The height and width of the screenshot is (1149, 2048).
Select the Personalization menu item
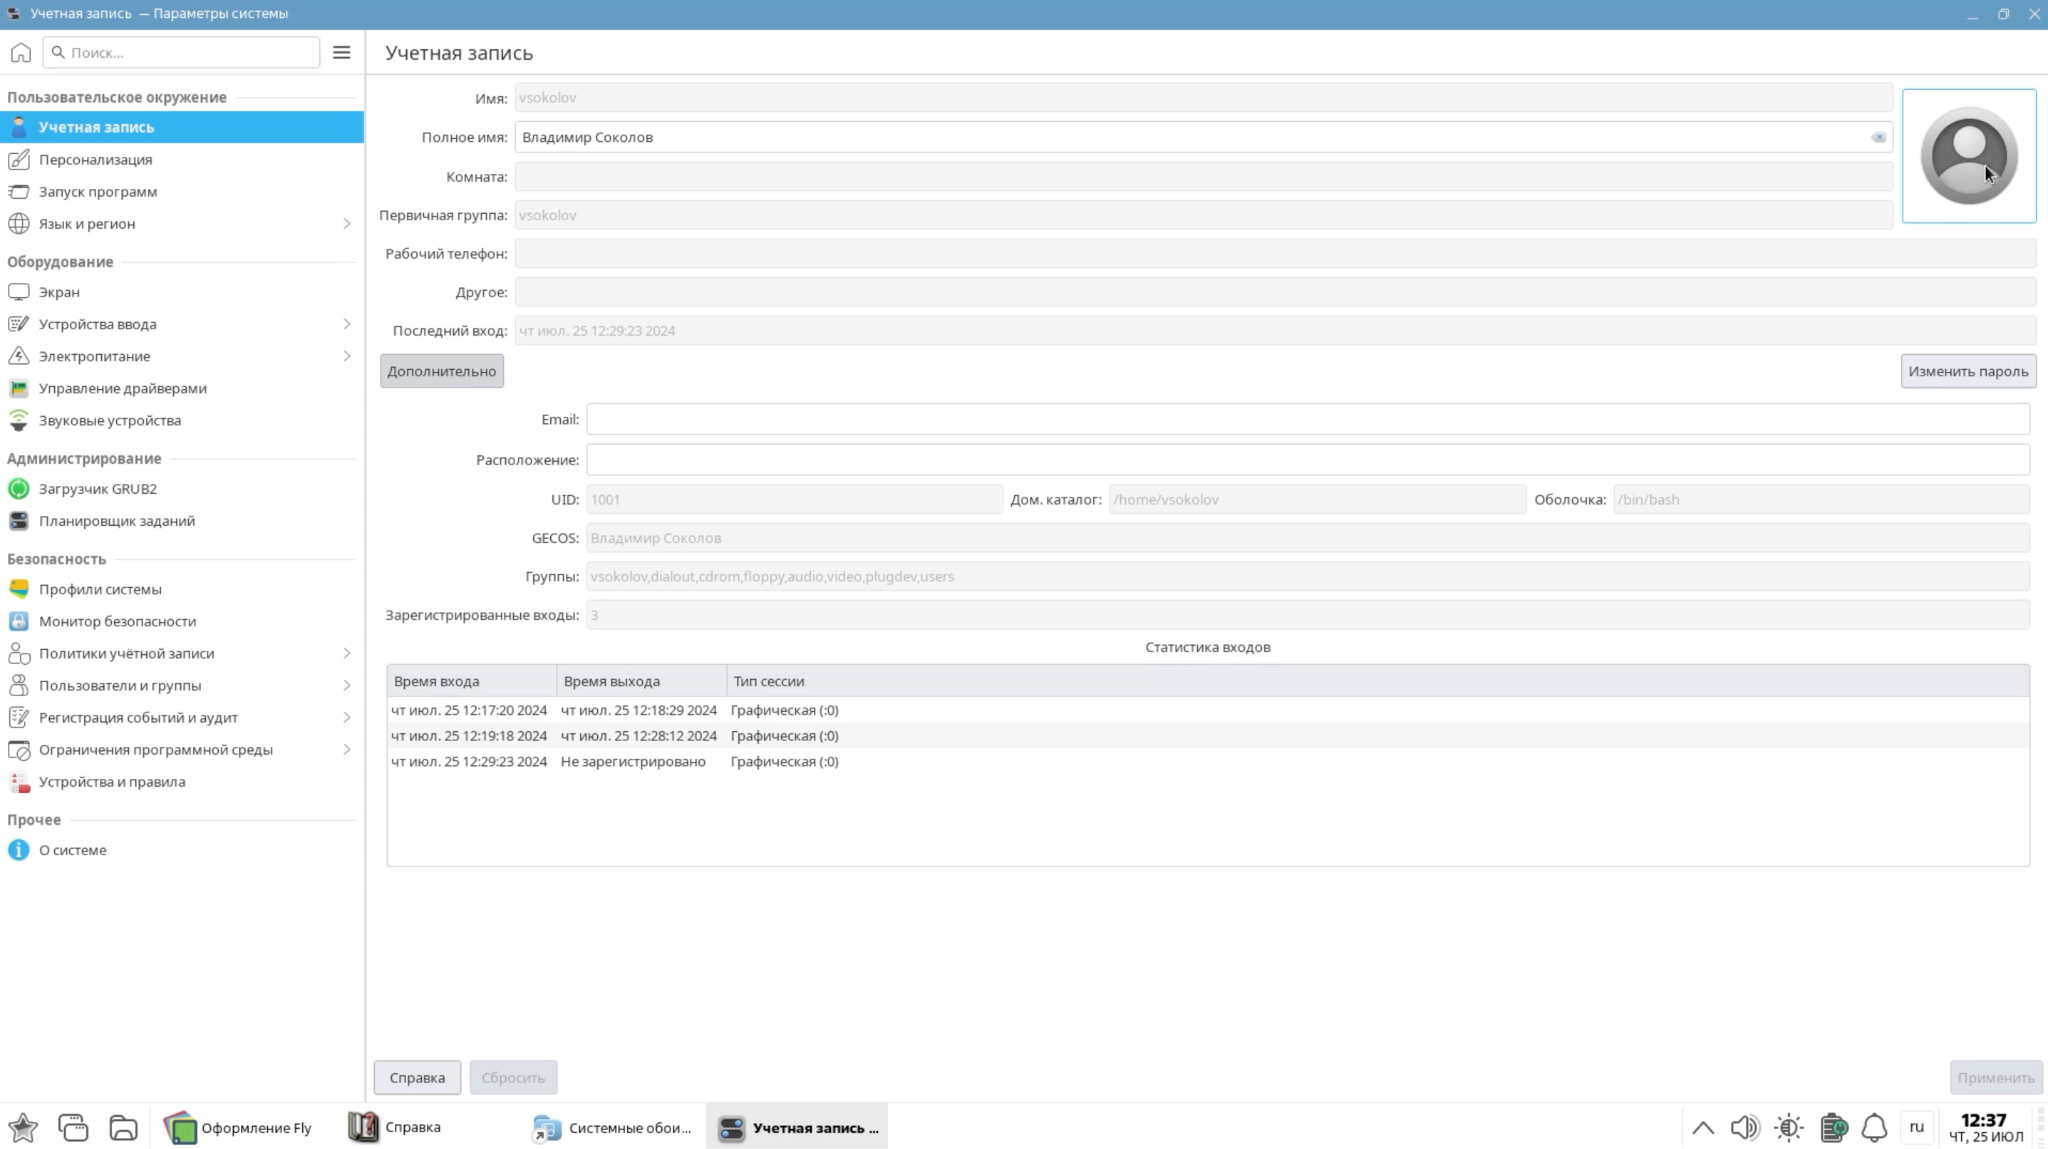point(95,159)
